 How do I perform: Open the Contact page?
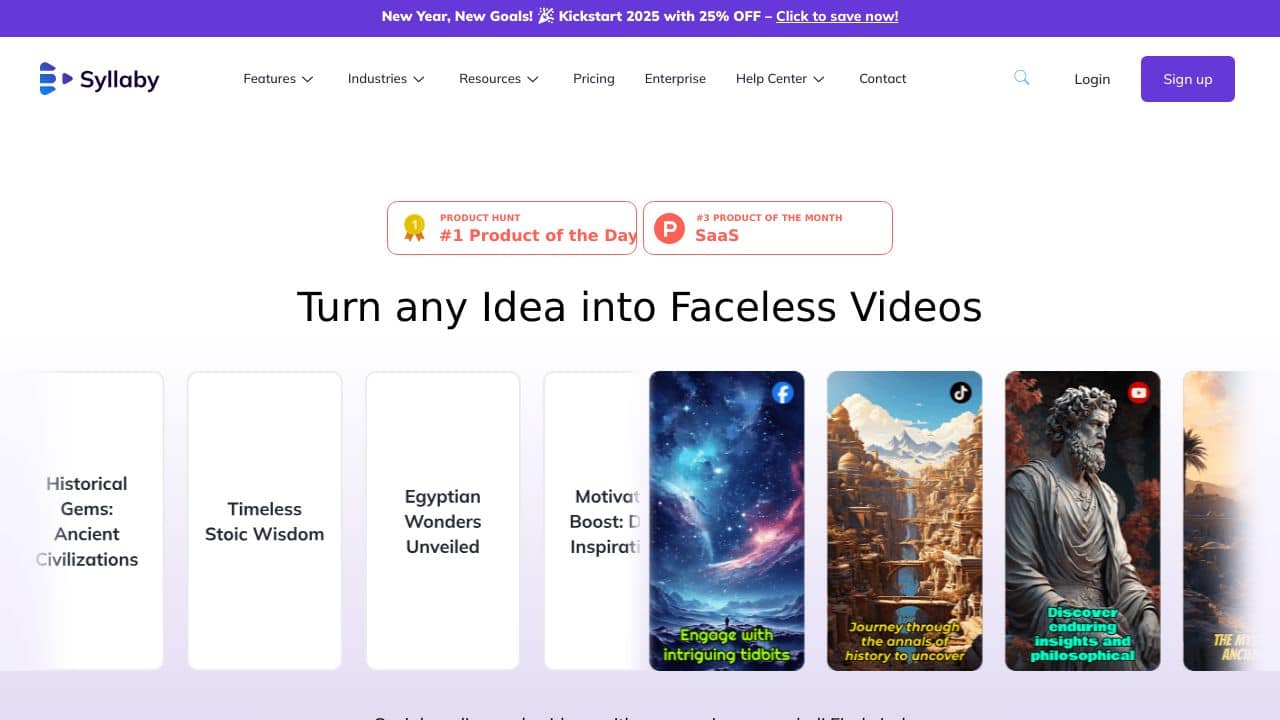pyautogui.click(x=883, y=79)
